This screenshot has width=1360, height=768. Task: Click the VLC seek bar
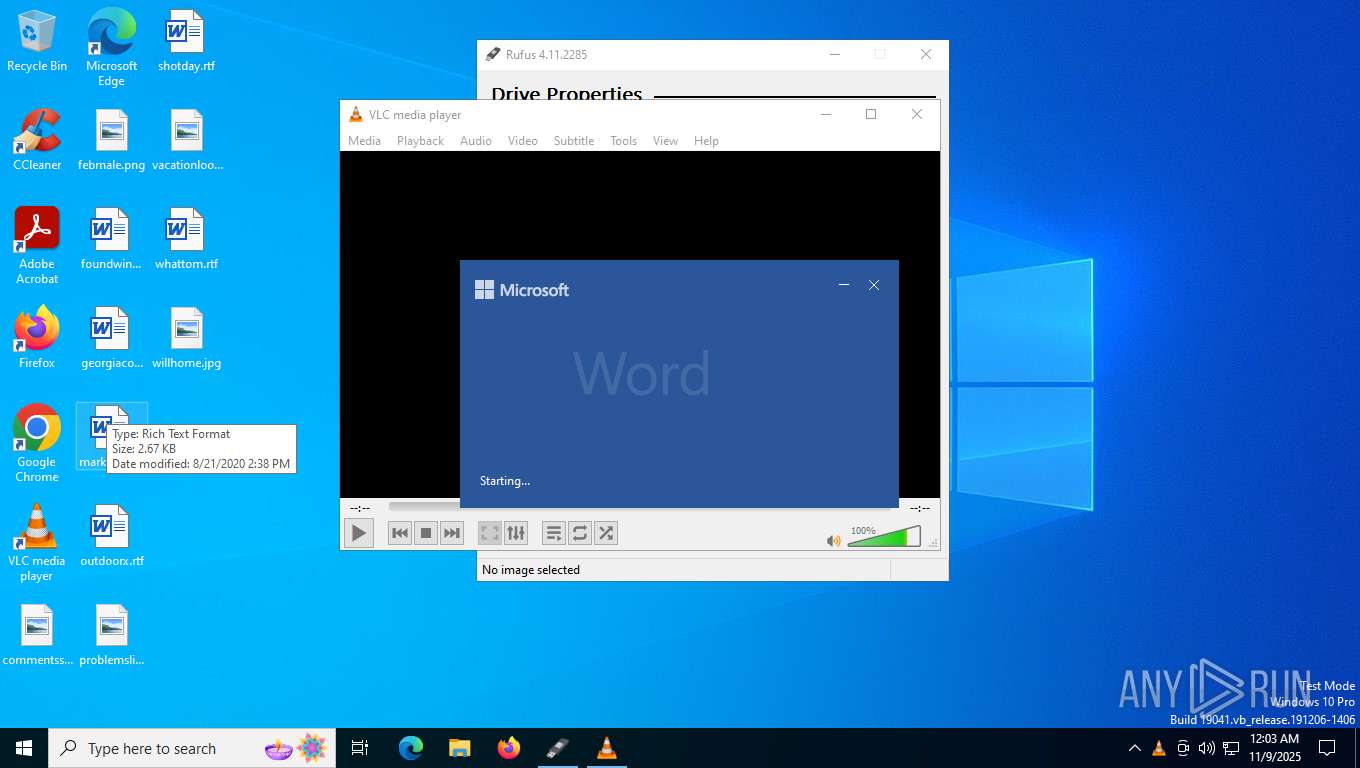[x=639, y=507]
